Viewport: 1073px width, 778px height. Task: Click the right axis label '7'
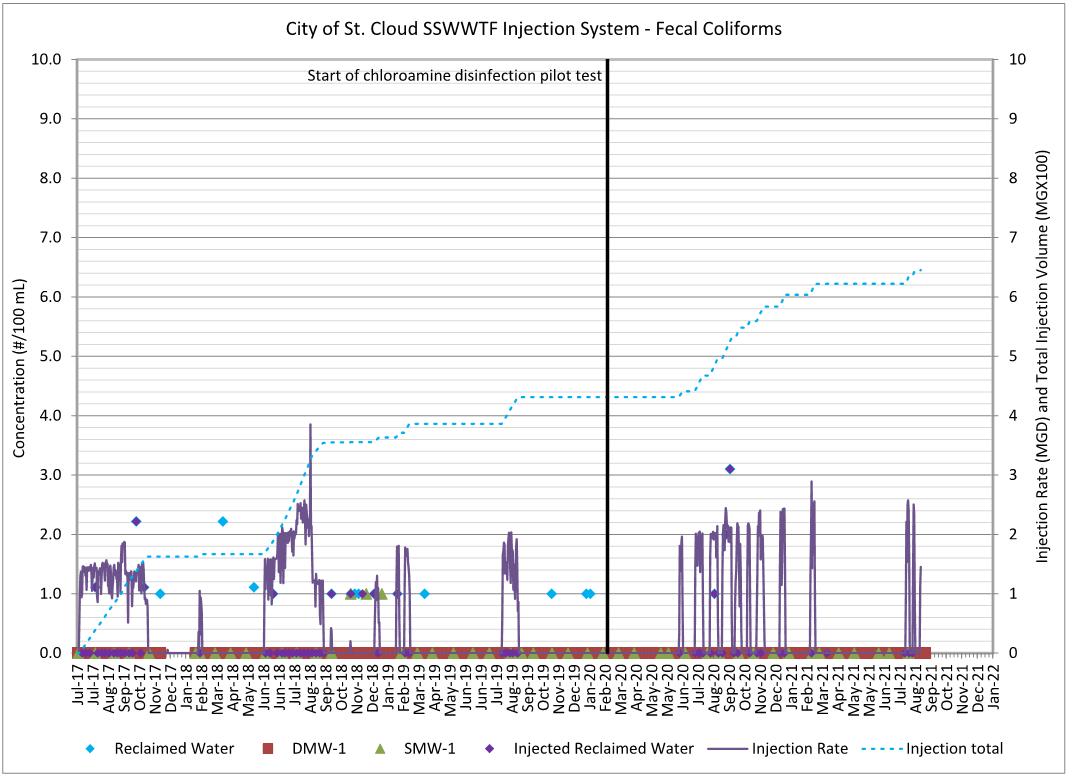[1013, 238]
